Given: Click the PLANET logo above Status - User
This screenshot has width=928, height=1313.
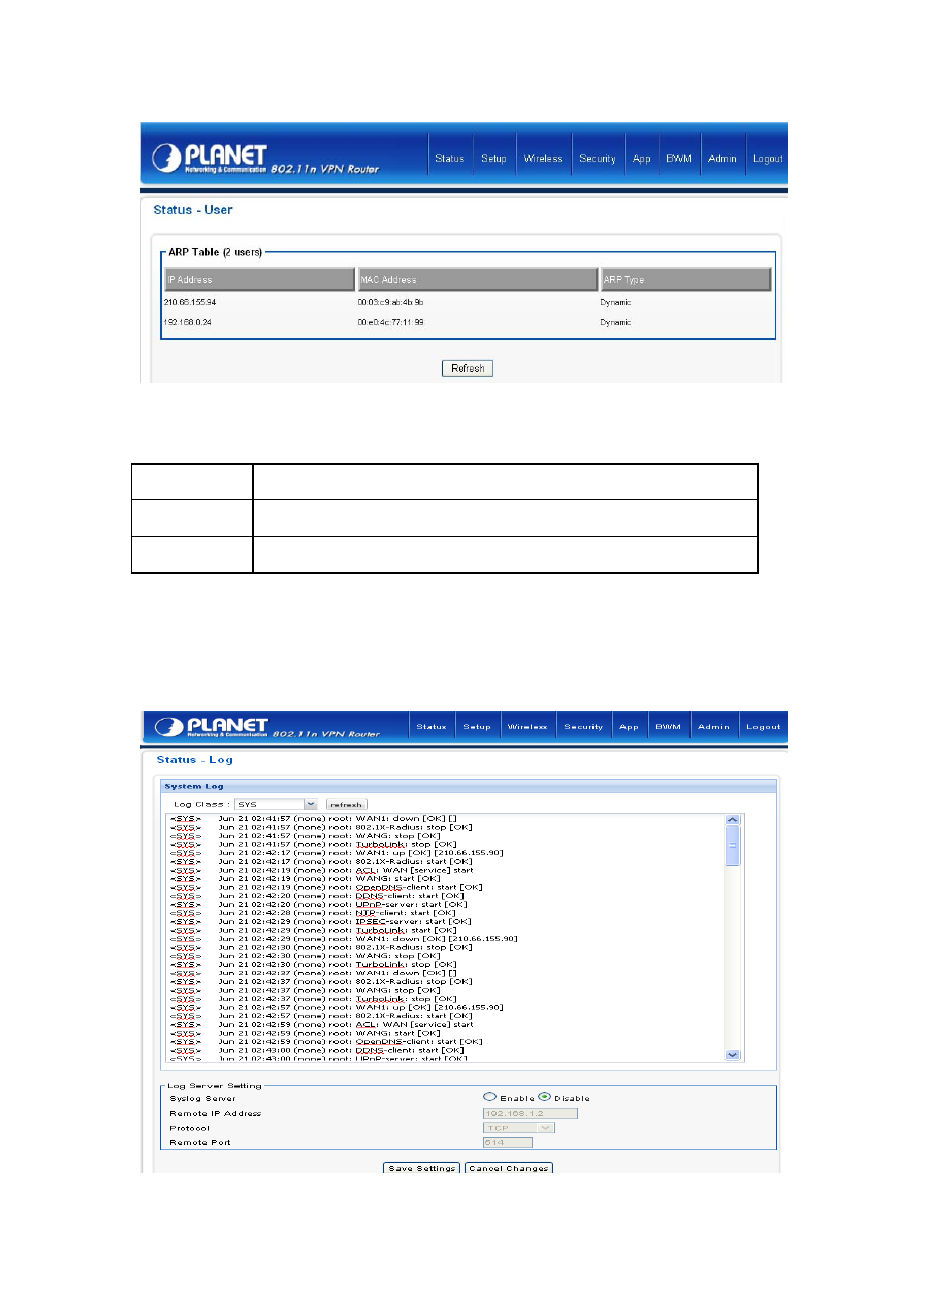Looking at the screenshot, I should tap(210, 158).
